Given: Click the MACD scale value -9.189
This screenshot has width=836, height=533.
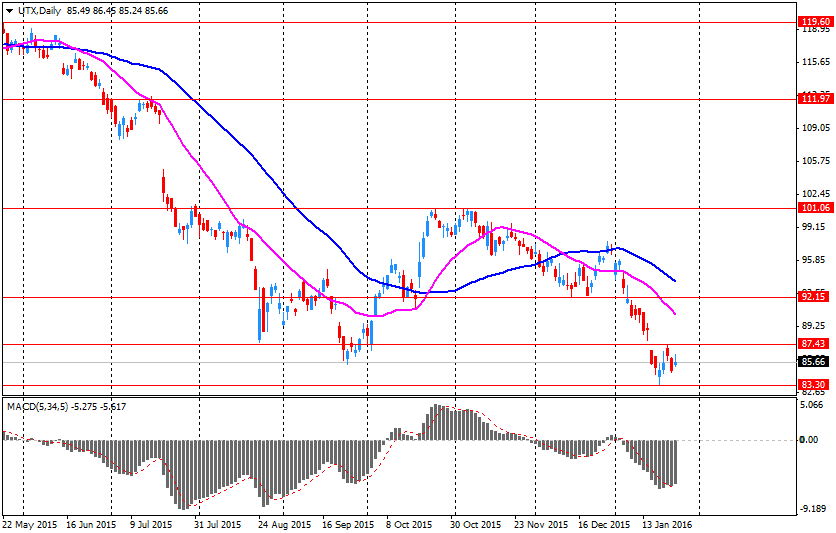Looking at the screenshot, I should coord(814,509).
